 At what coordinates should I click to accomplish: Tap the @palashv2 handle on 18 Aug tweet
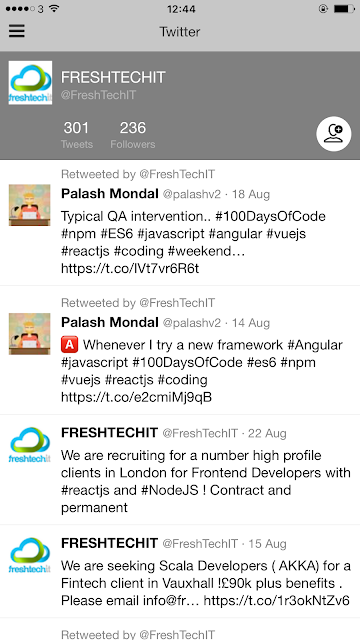pyautogui.click(x=191, y=194)
